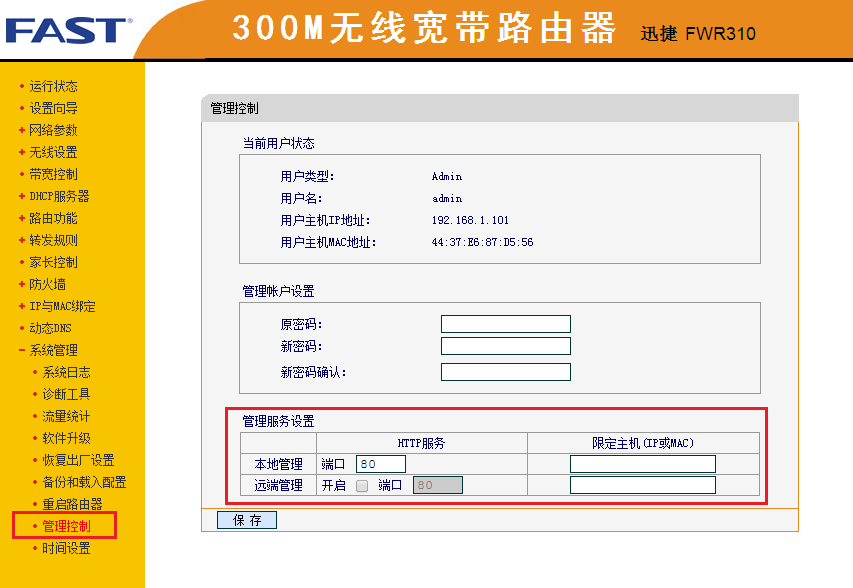
Task: Click the 本地管理 port field showing 80
Action: coord(383,463)
